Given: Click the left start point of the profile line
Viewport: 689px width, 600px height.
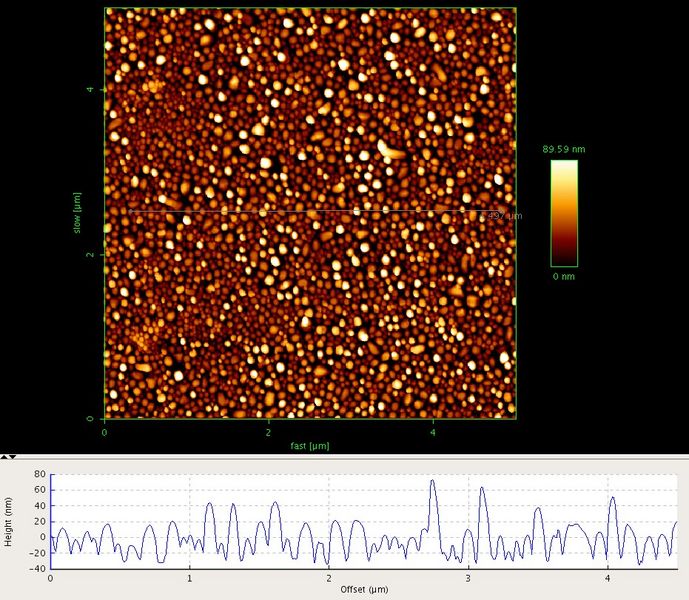Looking at the screenshot, I should [x=130, y=211].
